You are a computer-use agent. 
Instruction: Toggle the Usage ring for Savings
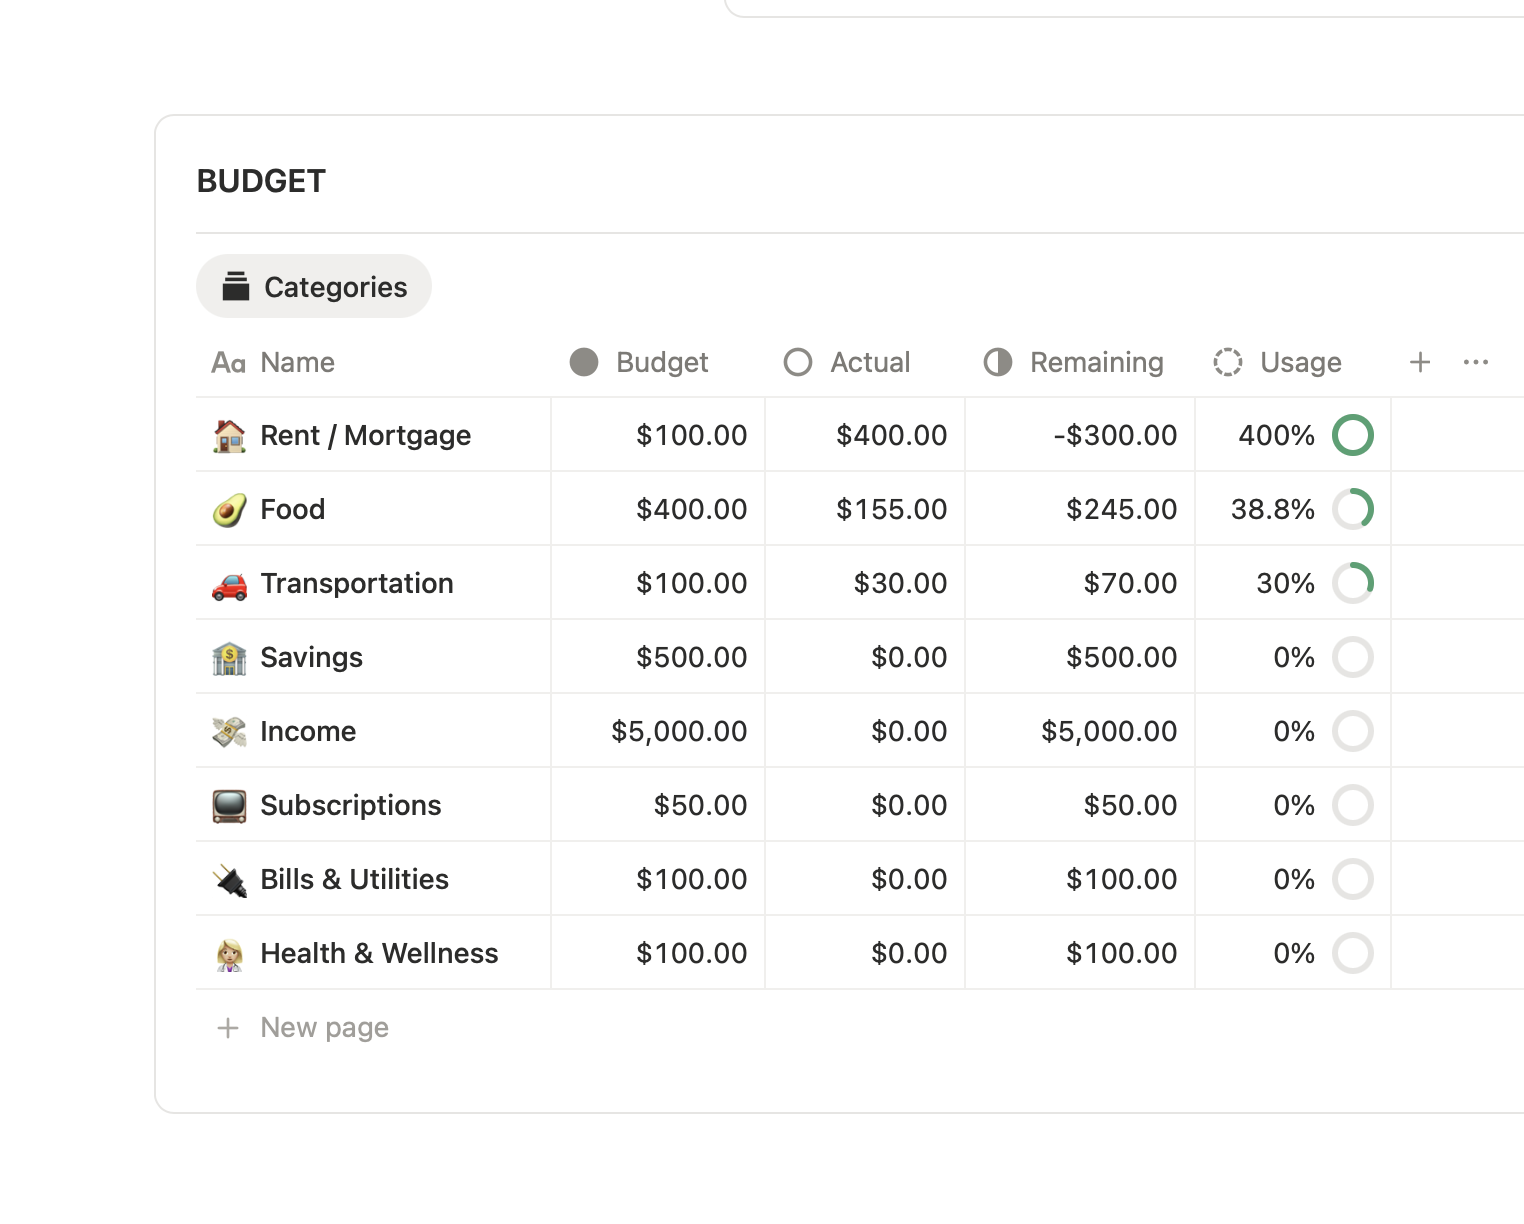pos(1352,657)
